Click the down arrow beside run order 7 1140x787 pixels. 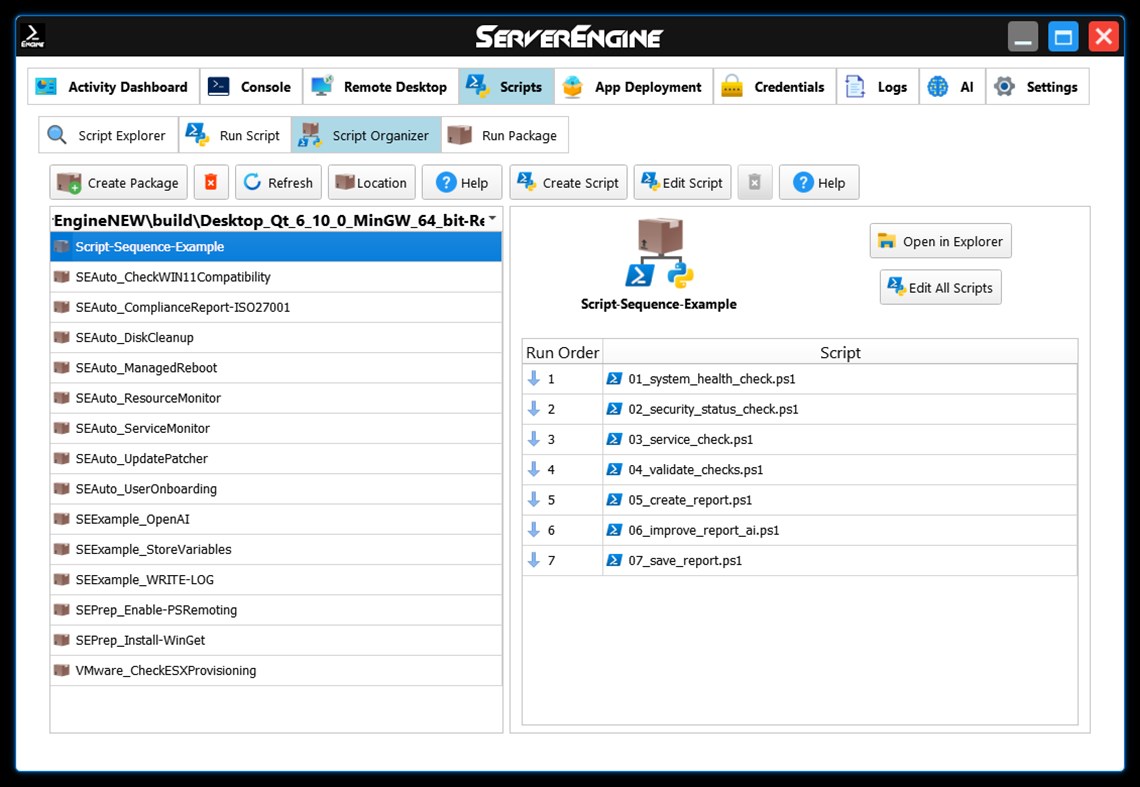[533, 560]
